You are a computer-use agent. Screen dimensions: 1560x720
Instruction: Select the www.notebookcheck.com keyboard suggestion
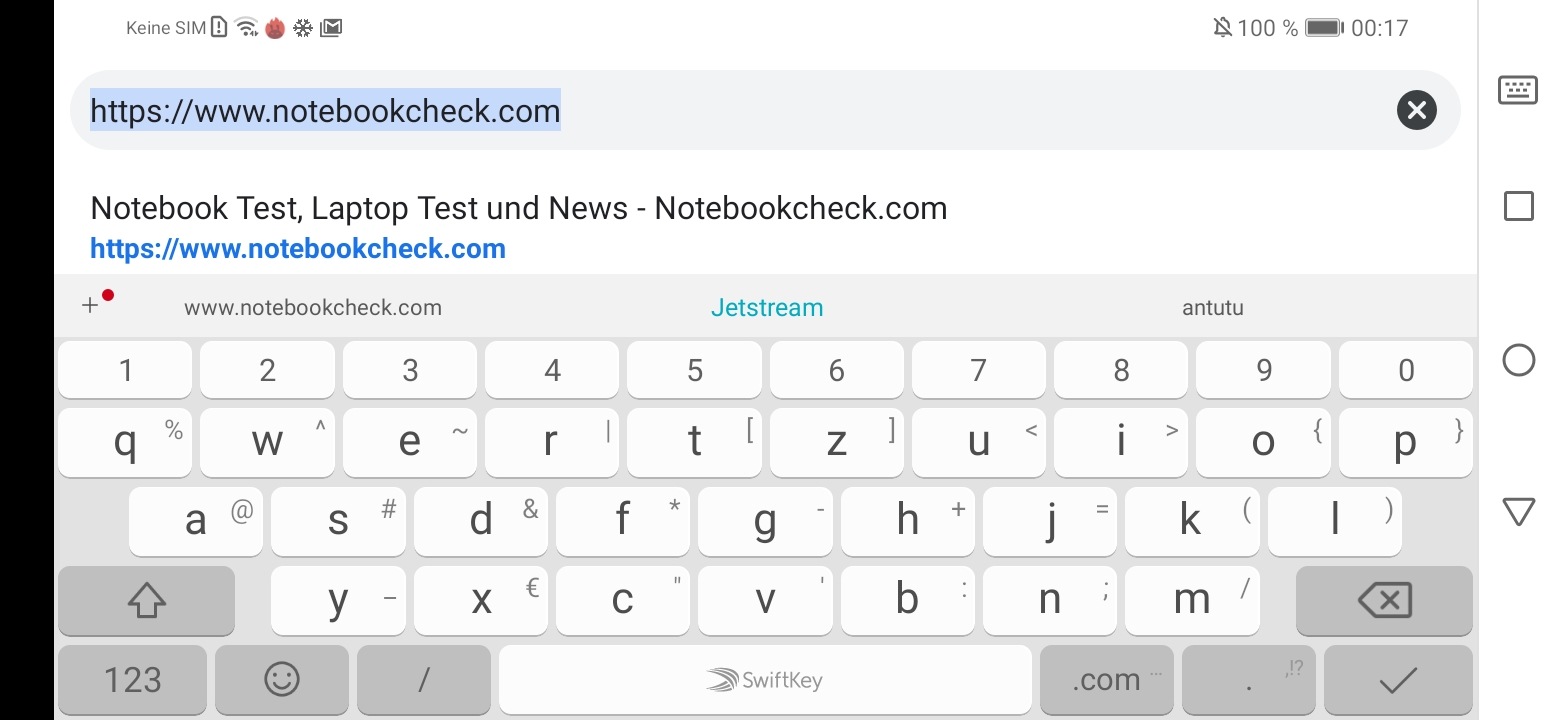312,308
